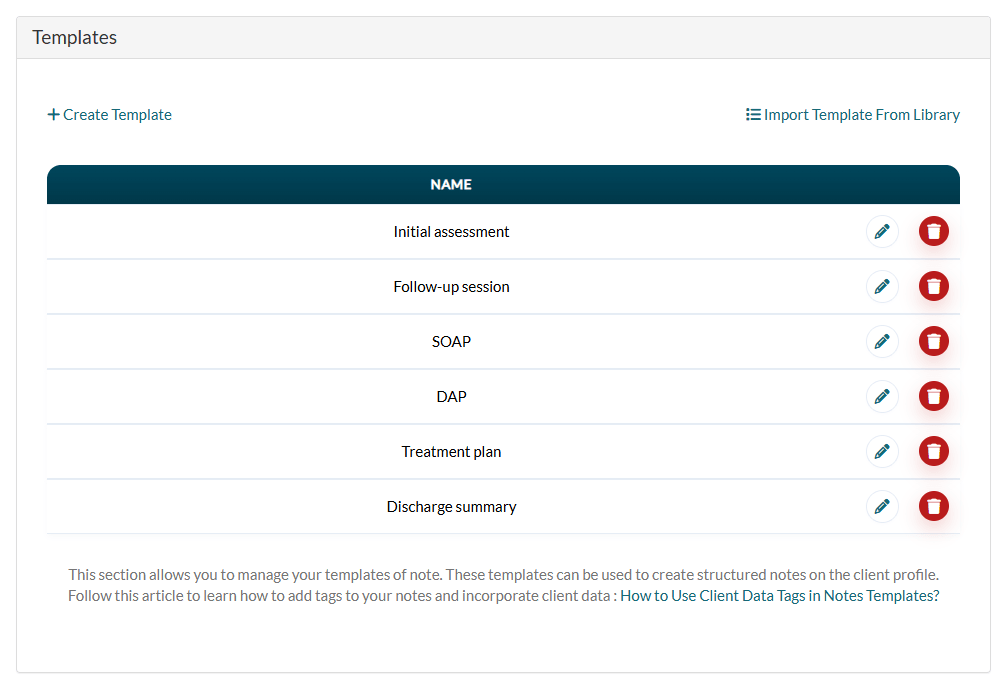Delete the Treatment plan template
Viewport: 1007px width, 688px height.
933,452
